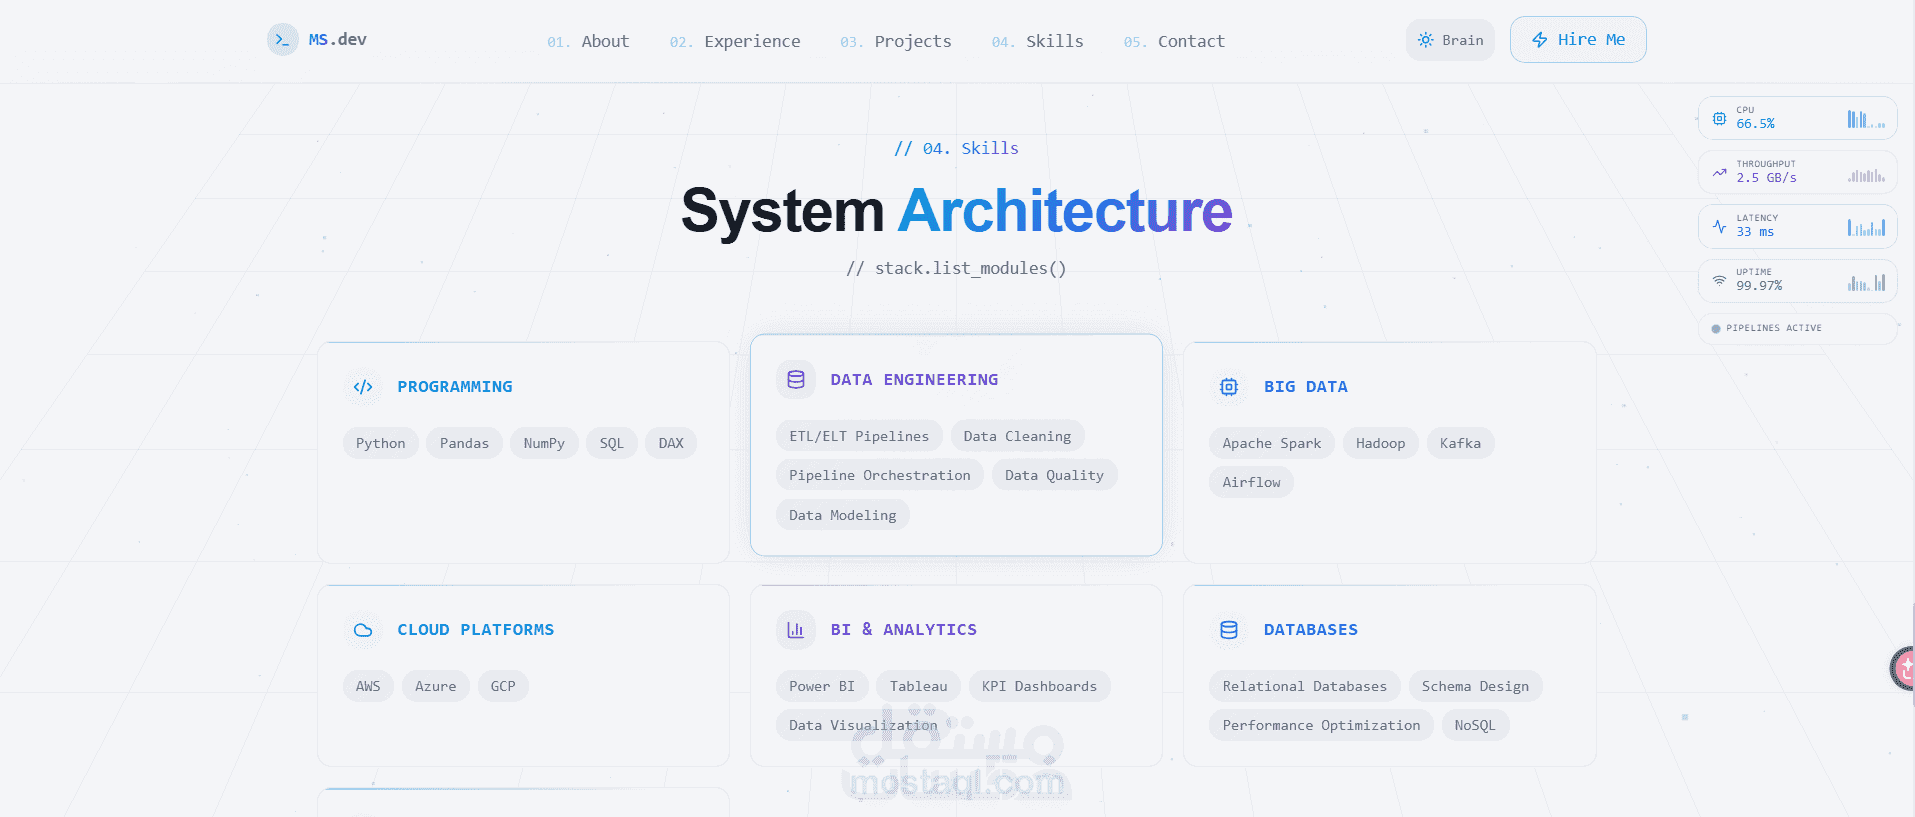Image resolution: width=1915 pixels, height=817 pixels.
Task: Click the NumPy skill tag
Action: [x=544, y=443]
